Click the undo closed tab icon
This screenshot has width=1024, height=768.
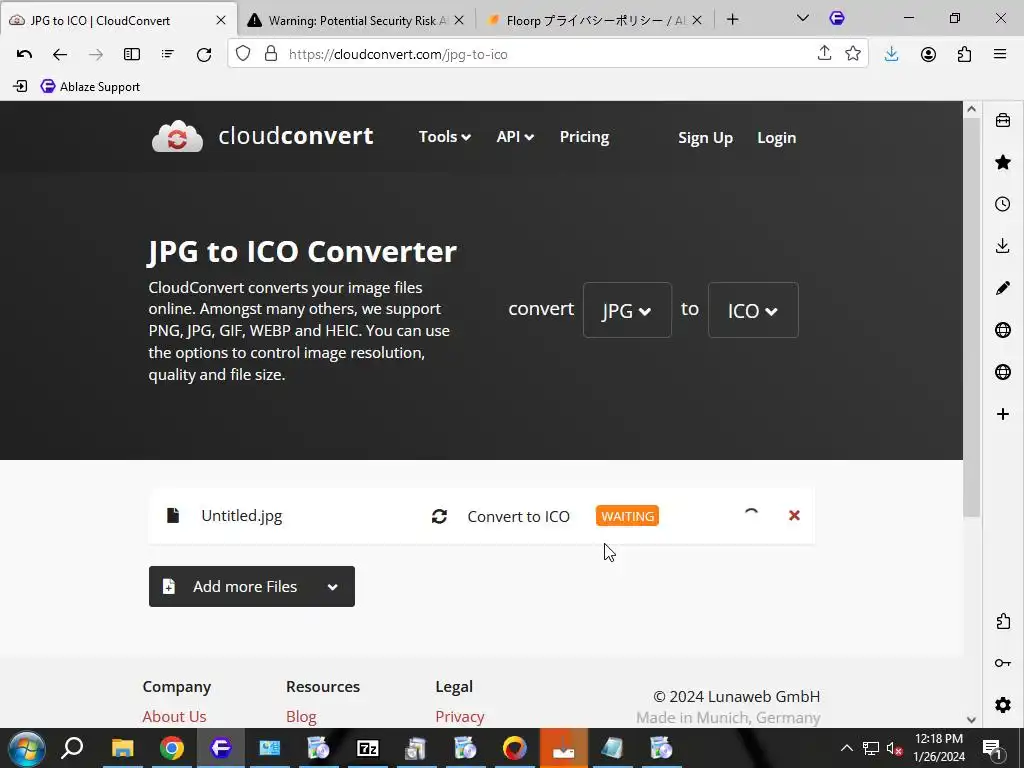(24, 54)
